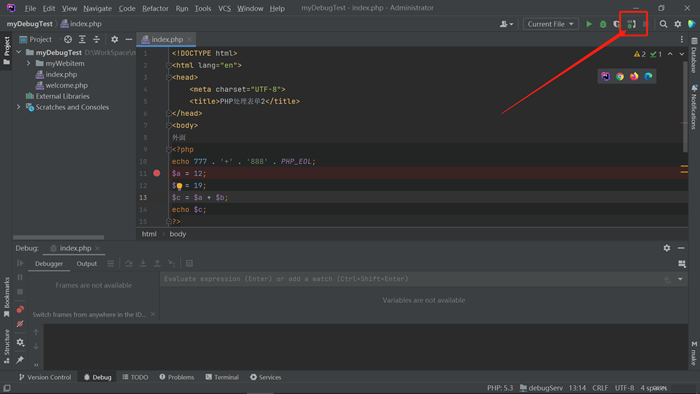Open Search Everywhere magnifier icon
The height and width of the screenshot is (394, 700).
(663, 24)
